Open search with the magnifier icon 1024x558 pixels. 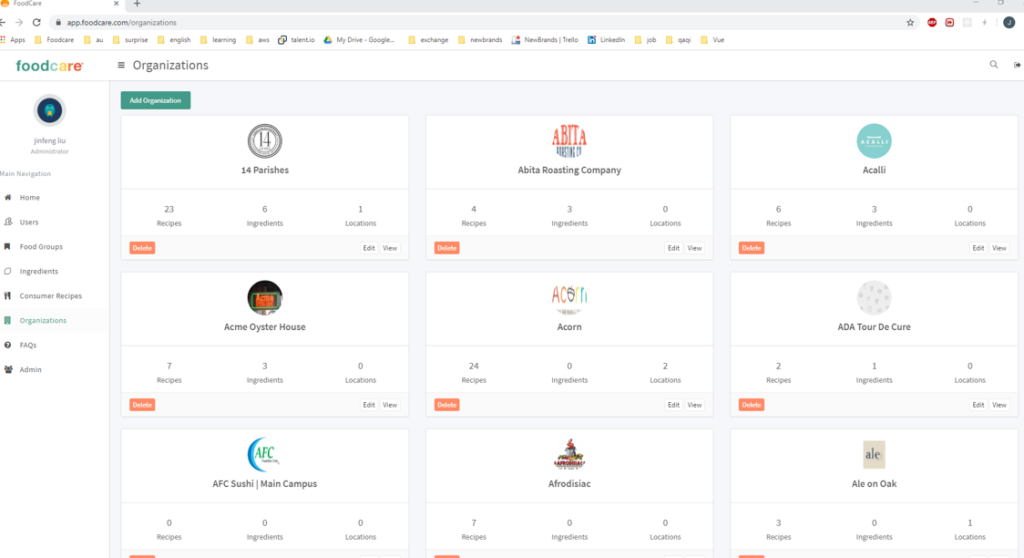coord(993,65)
